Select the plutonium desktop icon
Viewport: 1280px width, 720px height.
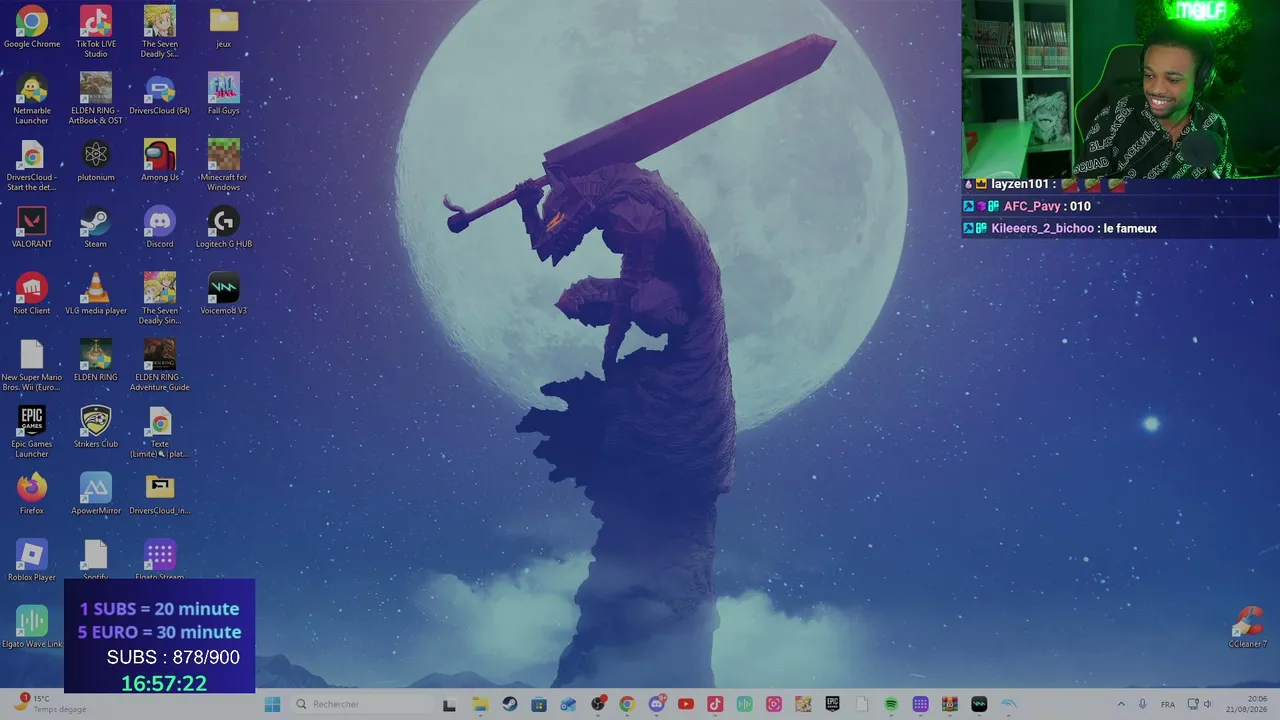tap(96, 161)
